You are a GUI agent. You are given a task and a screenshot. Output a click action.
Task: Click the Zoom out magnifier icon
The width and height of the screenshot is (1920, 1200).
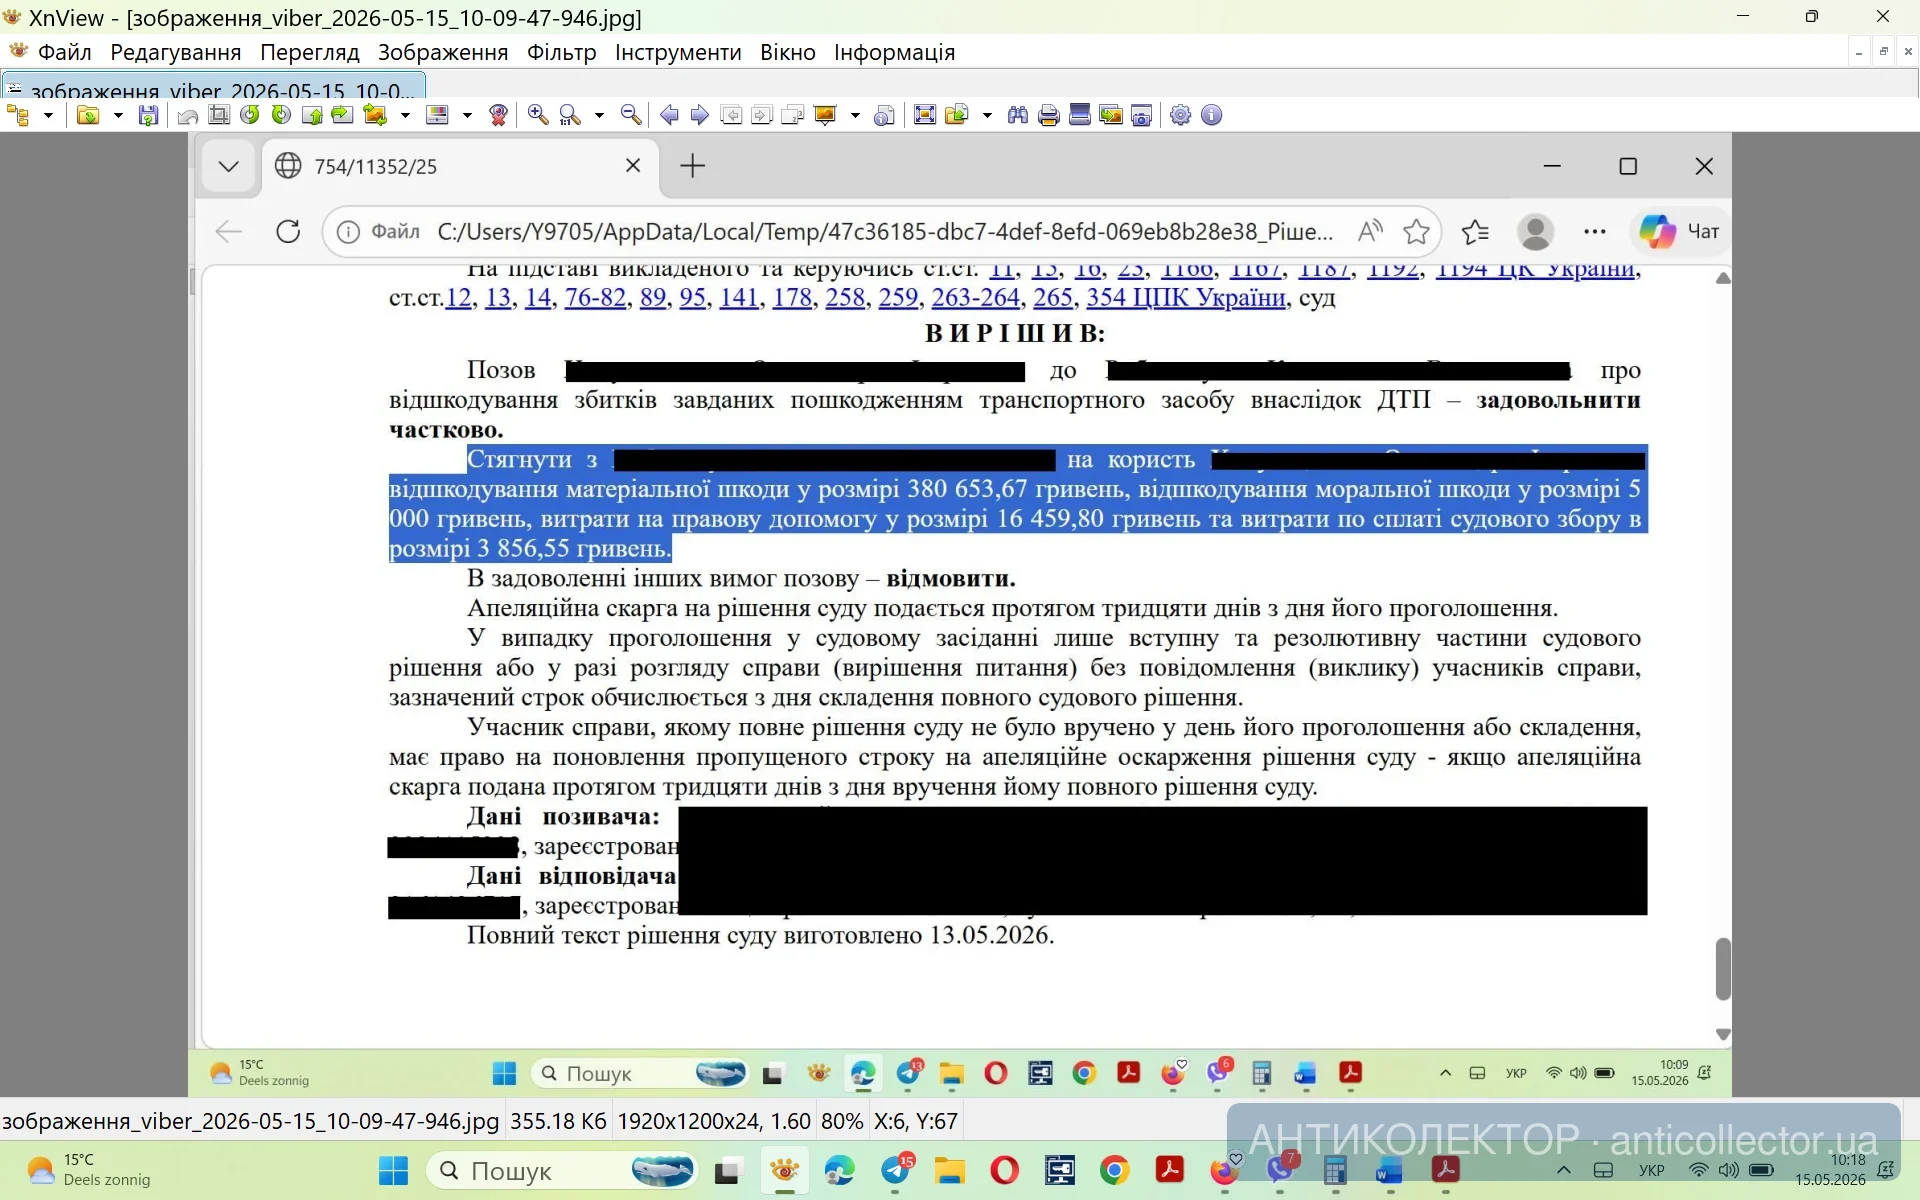(x=631, y=115)
